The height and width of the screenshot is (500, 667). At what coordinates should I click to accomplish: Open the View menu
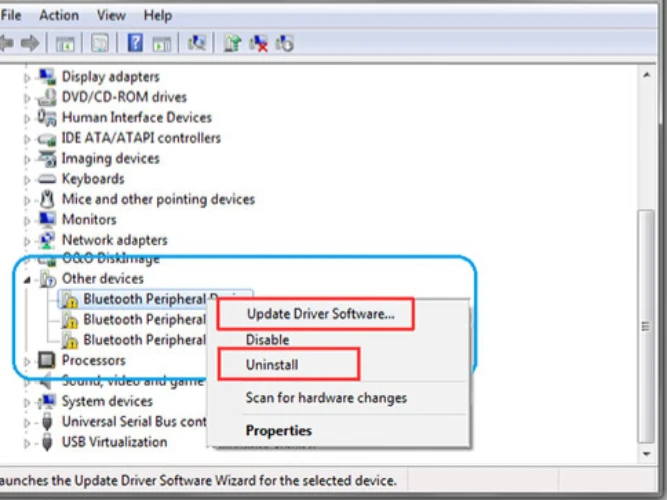click(x=111, y=15)
